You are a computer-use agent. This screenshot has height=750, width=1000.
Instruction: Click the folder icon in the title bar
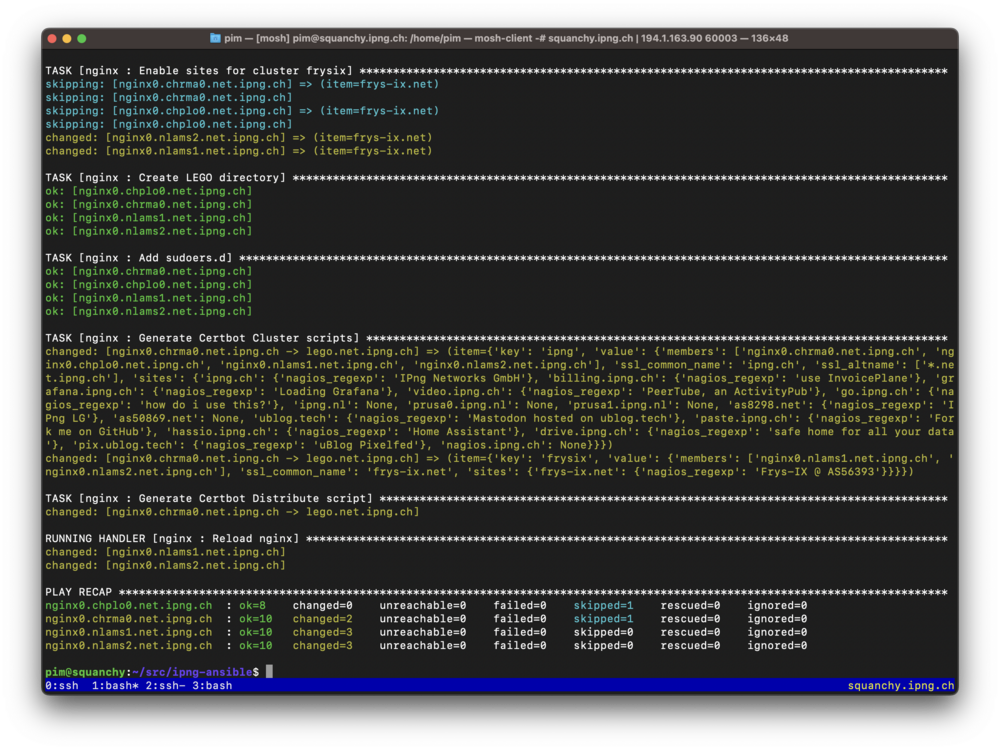point(215,38)
